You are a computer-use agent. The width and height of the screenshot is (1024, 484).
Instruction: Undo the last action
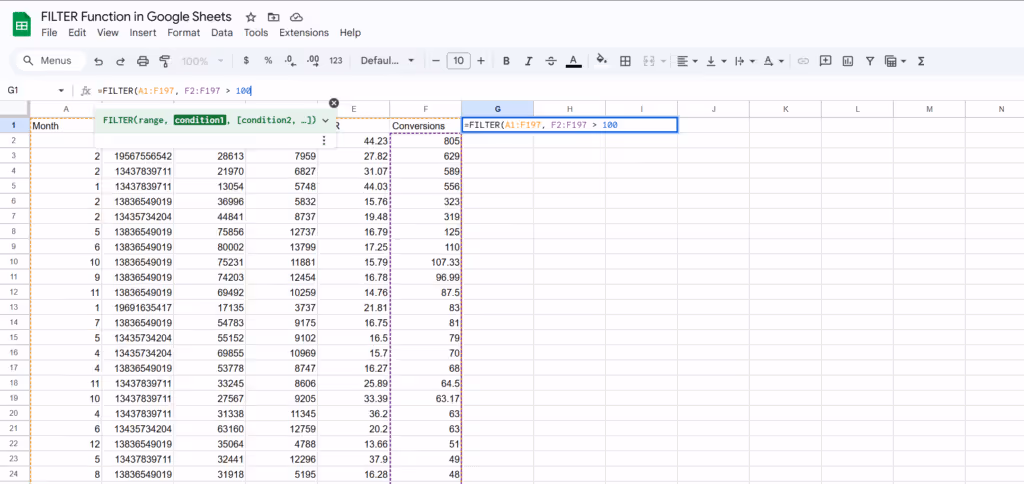[x=99, y=61]
